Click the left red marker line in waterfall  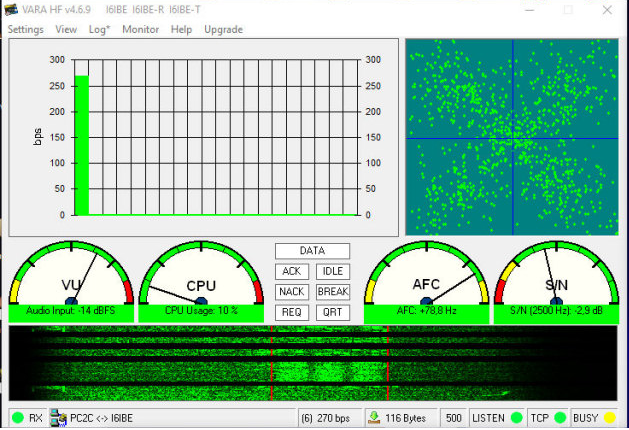click(272, 363)
